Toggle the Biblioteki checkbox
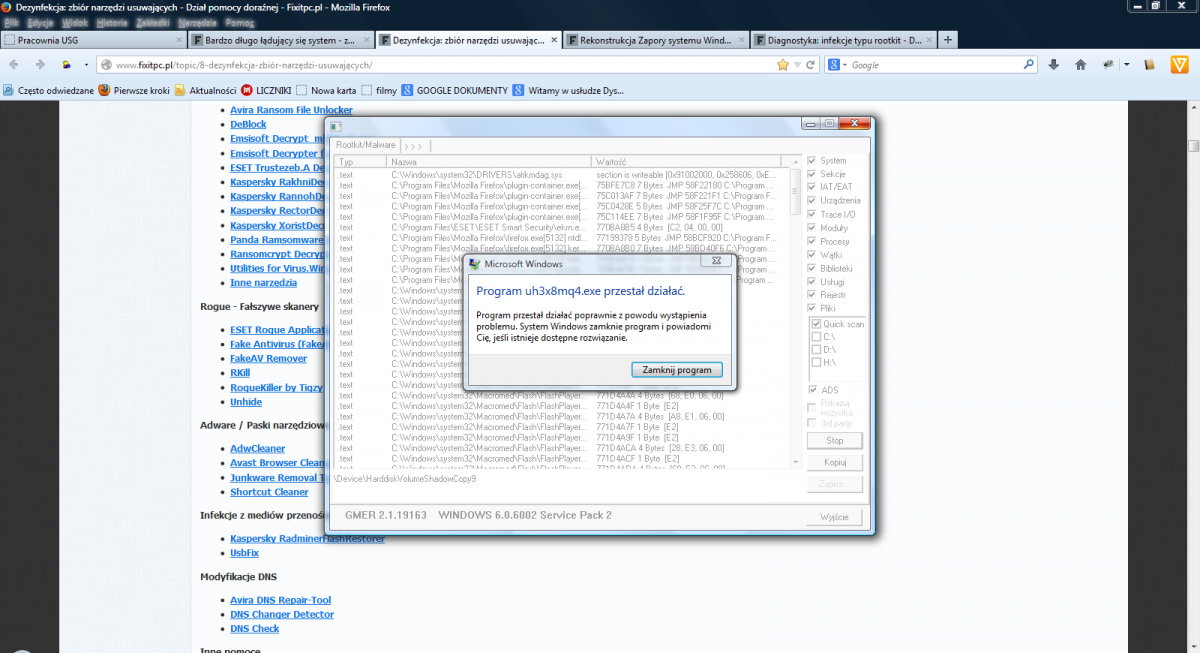The width and height of the screenshot is (1200, 653). 812,269
